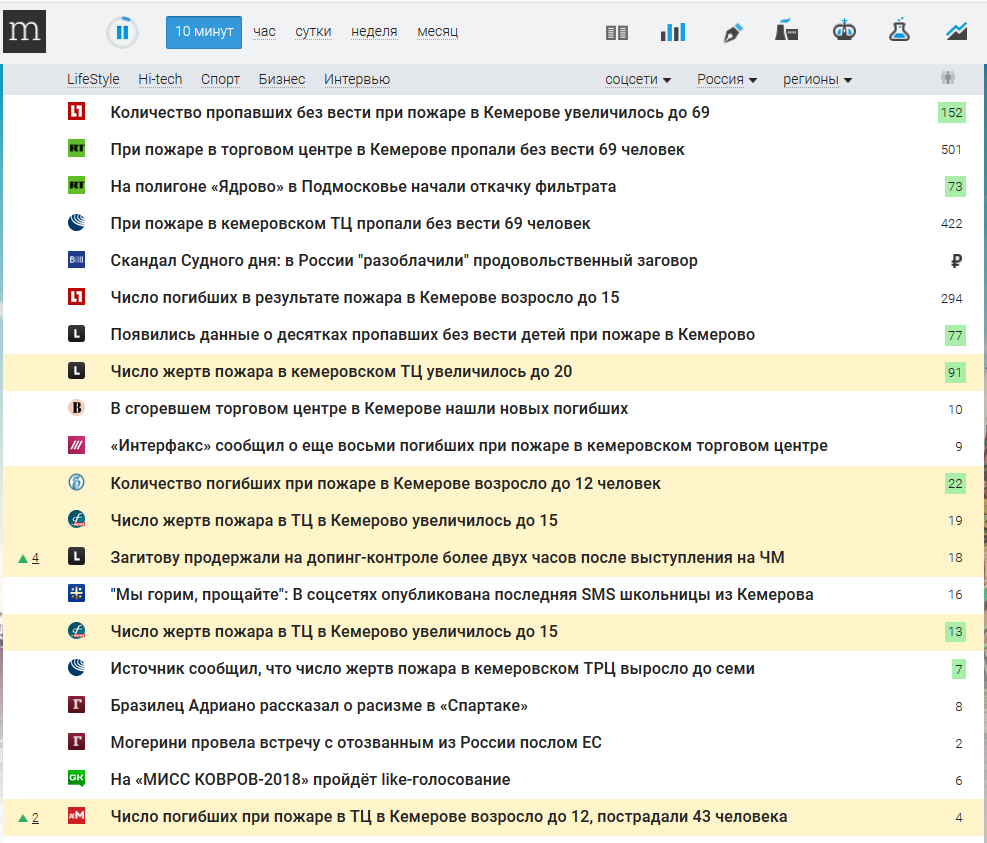
Task: Open the Бизнес category
Action: click(282, 79)
